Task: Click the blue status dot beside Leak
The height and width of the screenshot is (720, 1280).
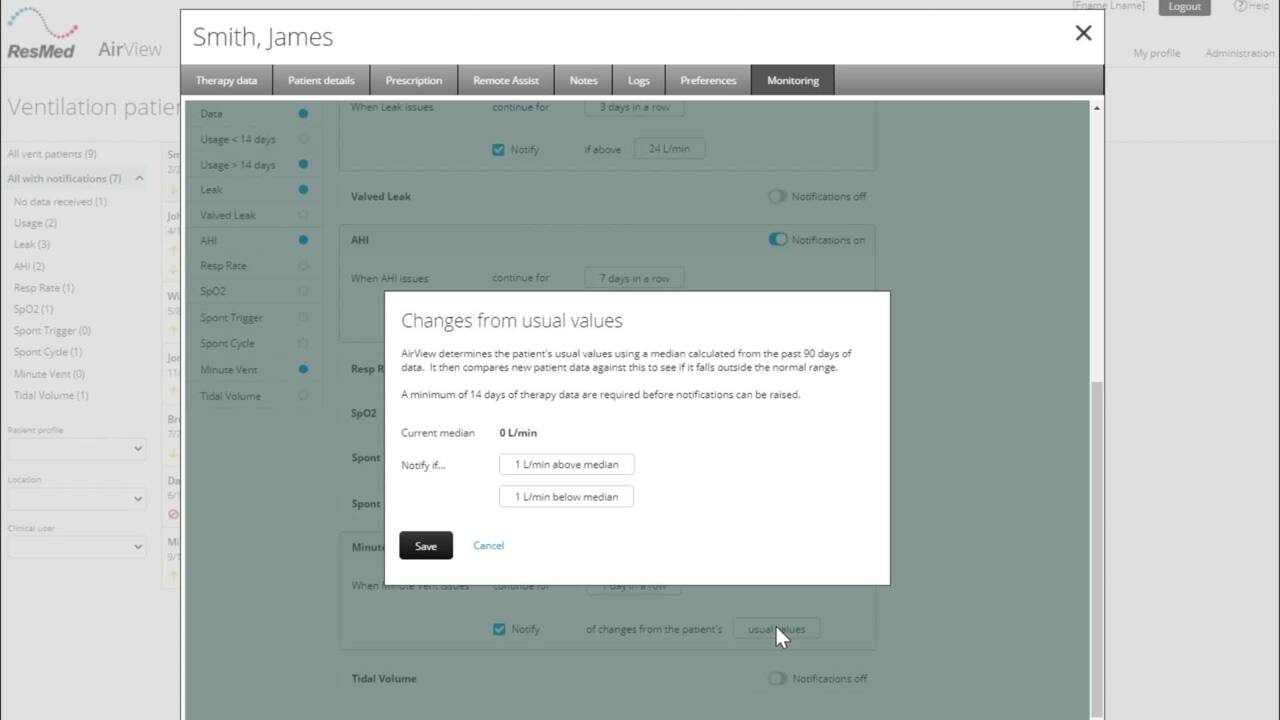Action: tap(303, 190)
